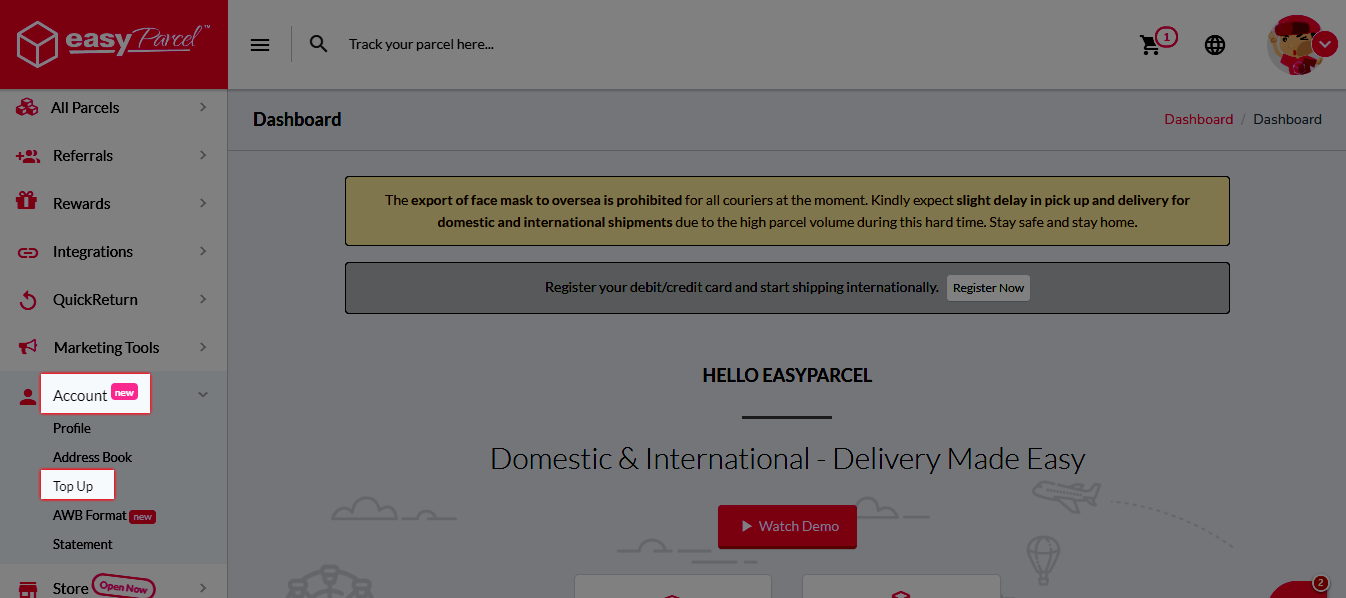This screenshot has width=1346, height=598.
Task: Click the Dashboard breadcrumb link
Action: point(1198,119)
